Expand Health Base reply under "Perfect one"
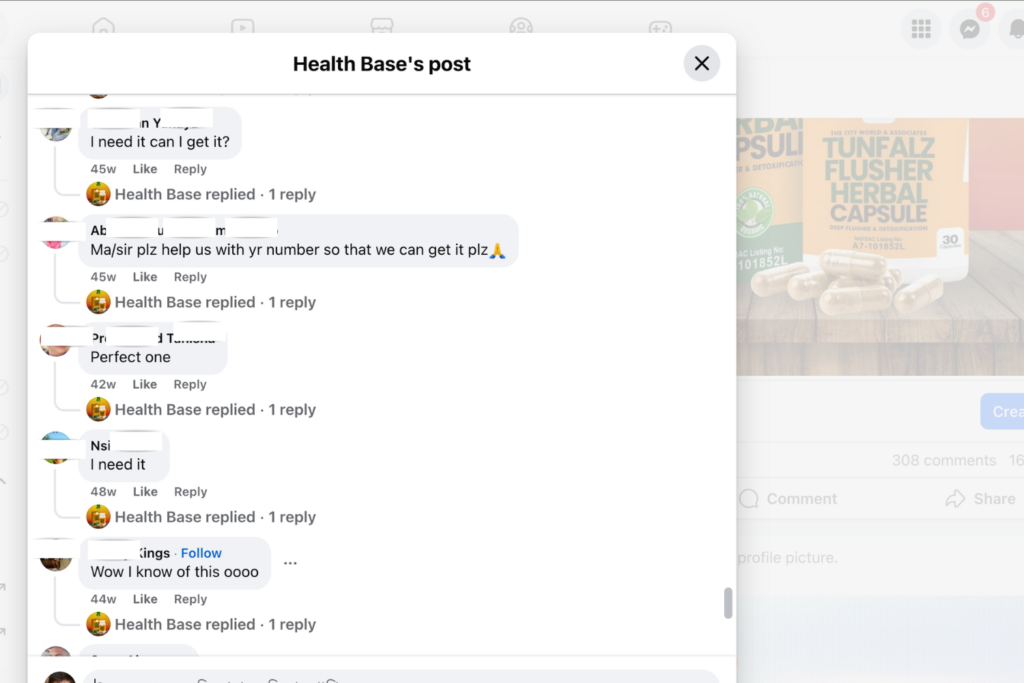 click(x=216, y=409)
